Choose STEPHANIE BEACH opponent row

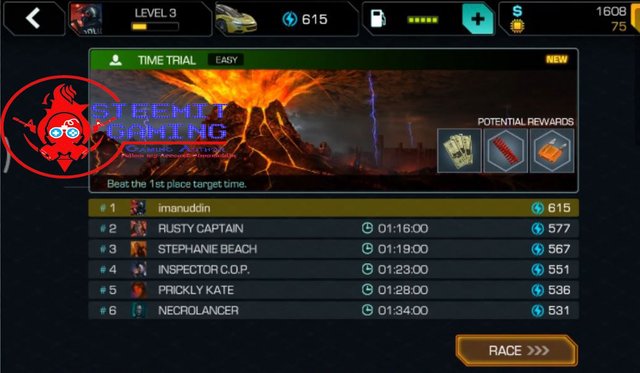coord(333,249)
